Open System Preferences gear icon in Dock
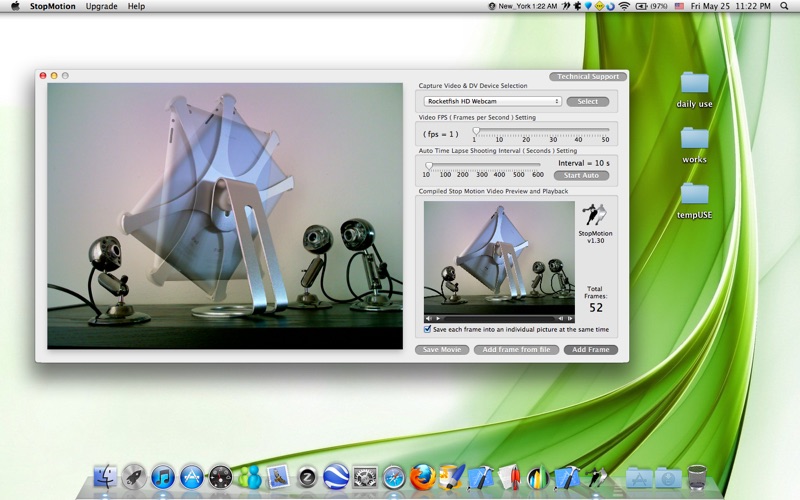 [x=365, y=478]
